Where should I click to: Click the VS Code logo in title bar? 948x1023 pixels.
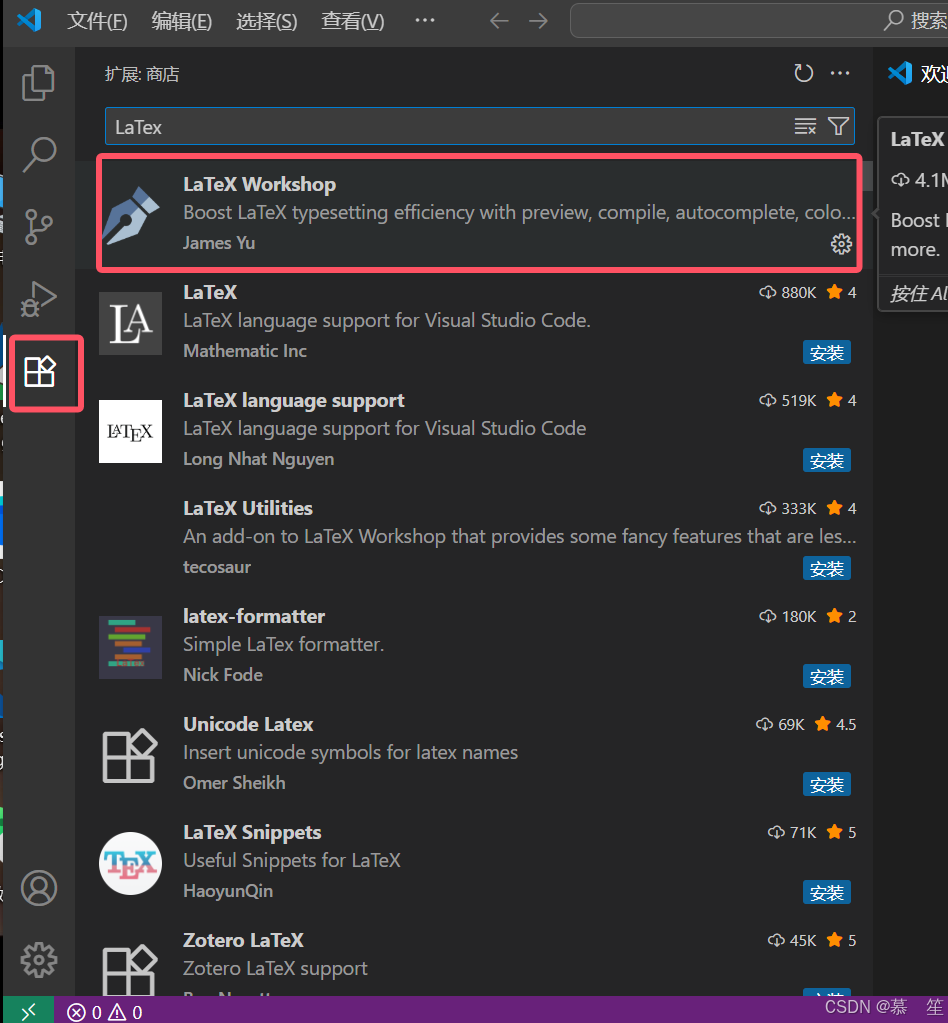[x=29, y=20]
